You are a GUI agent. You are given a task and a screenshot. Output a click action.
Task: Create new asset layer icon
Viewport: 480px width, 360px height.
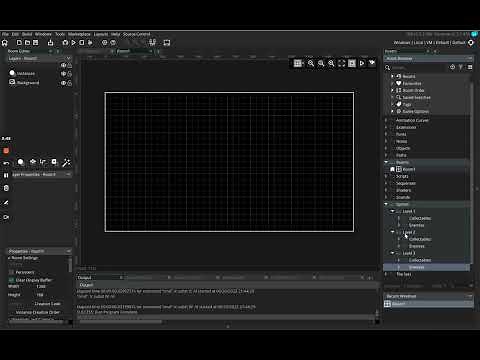(x=54, y=162)
